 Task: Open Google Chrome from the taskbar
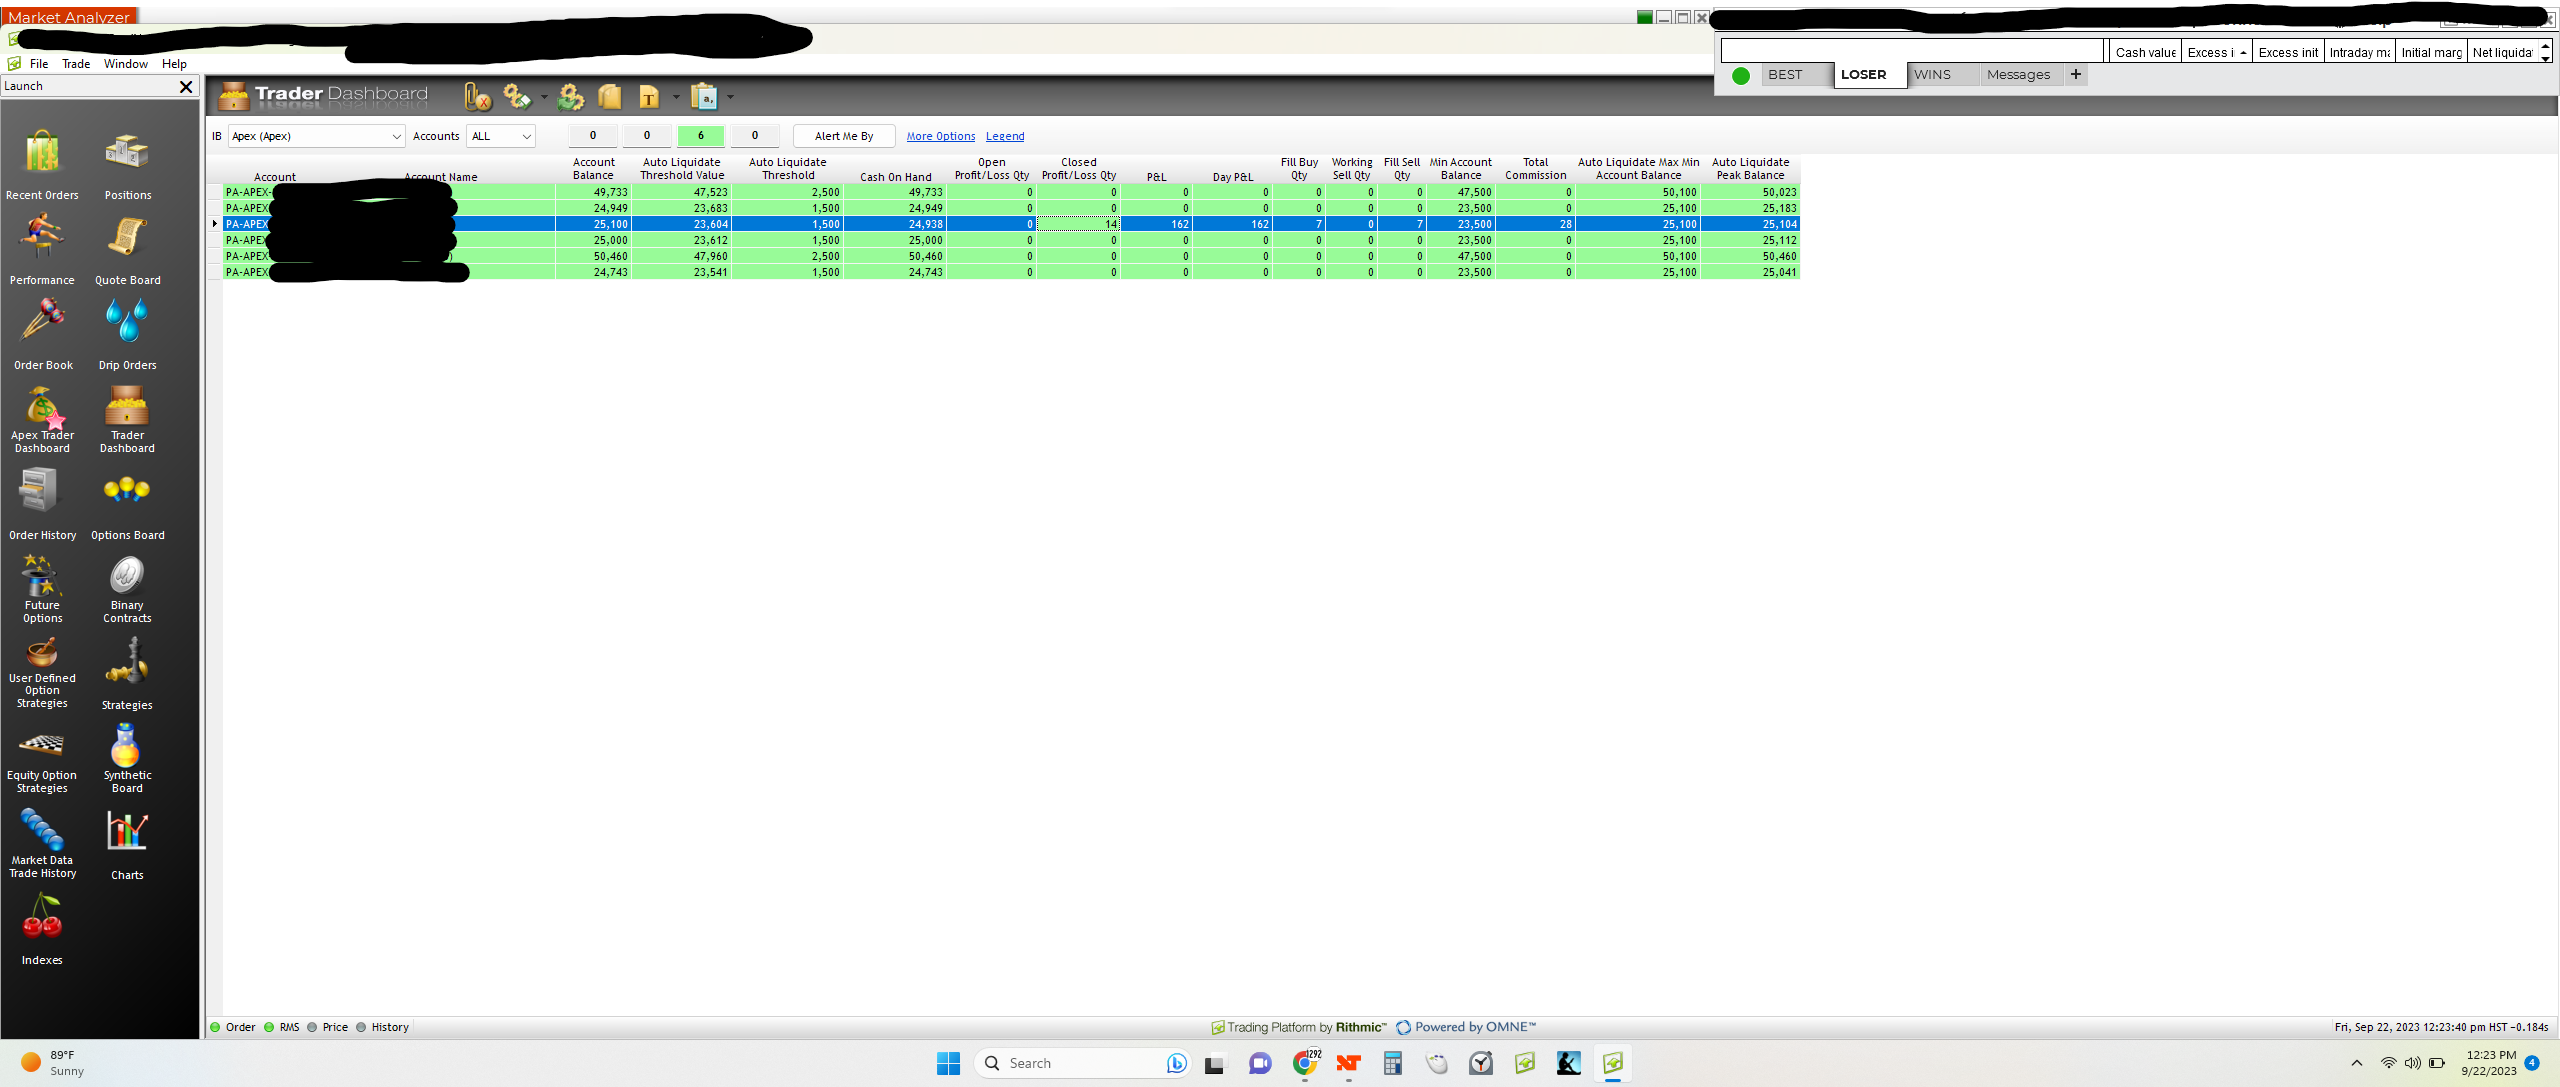point(1305,1063)
